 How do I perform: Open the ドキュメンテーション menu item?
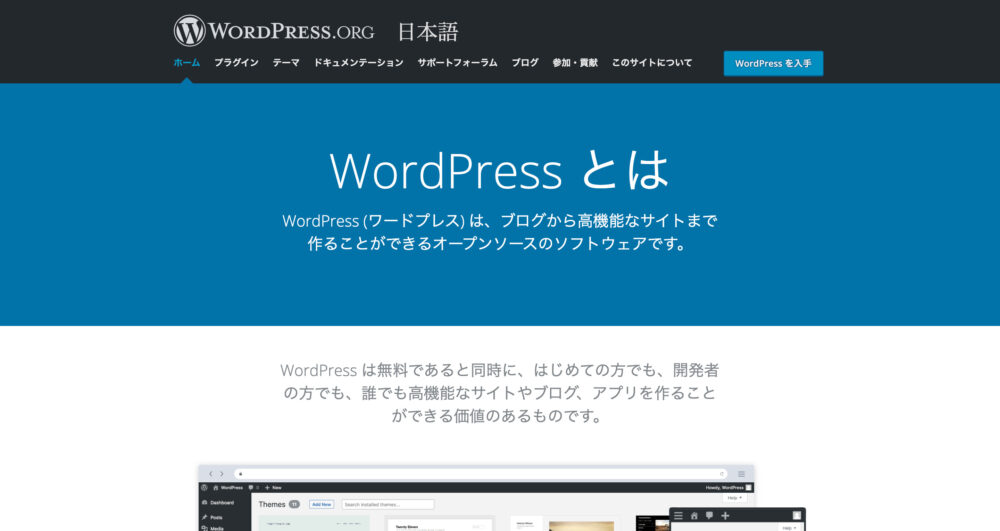[x=358, y=62]
